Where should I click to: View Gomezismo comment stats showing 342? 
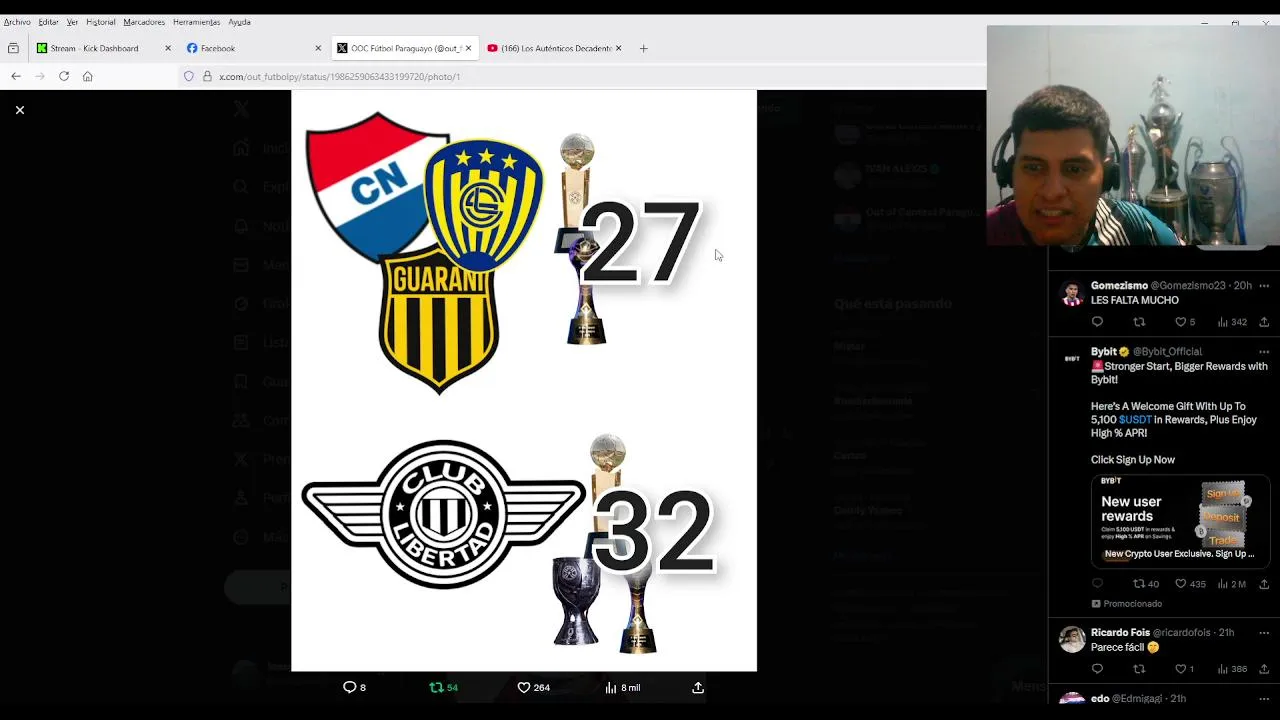(1232, 322)
